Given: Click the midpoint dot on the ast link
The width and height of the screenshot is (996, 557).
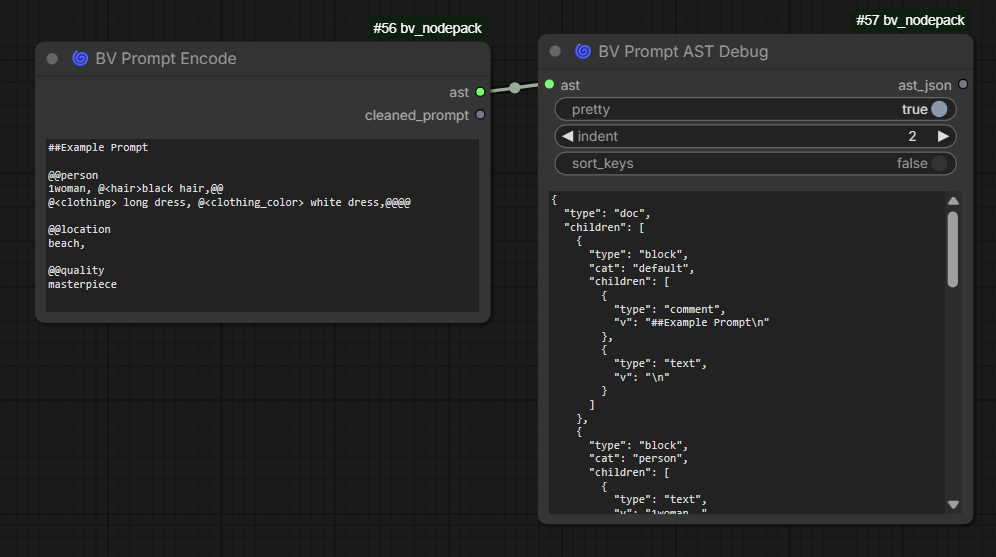Looking at the screenshot, I should (x=515, y=88).
